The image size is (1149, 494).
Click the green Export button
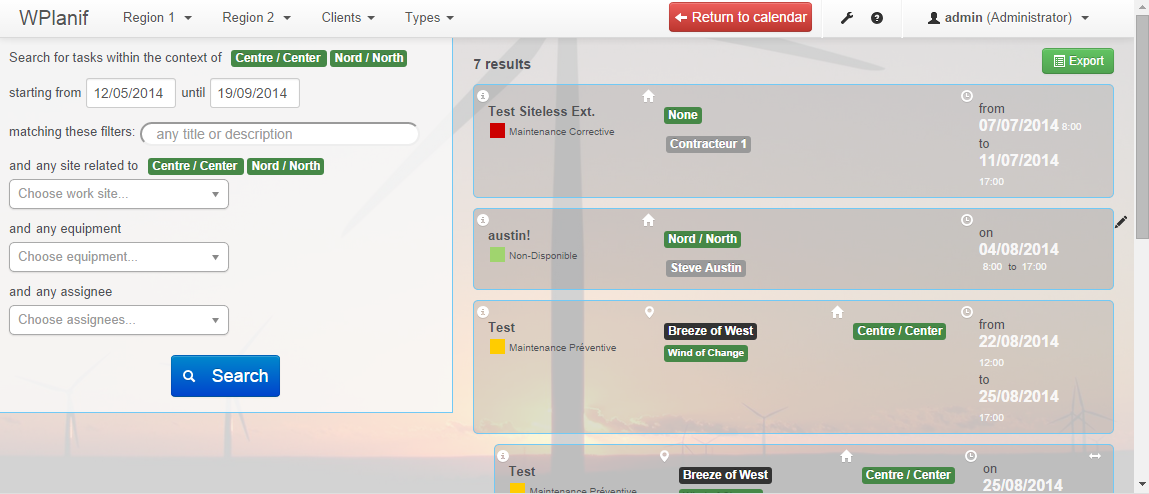pyautogui.click(x=1077, y=61)
